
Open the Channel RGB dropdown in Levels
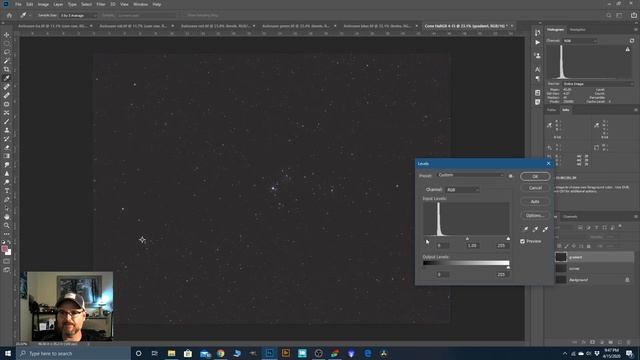click(x=462, y=190)
